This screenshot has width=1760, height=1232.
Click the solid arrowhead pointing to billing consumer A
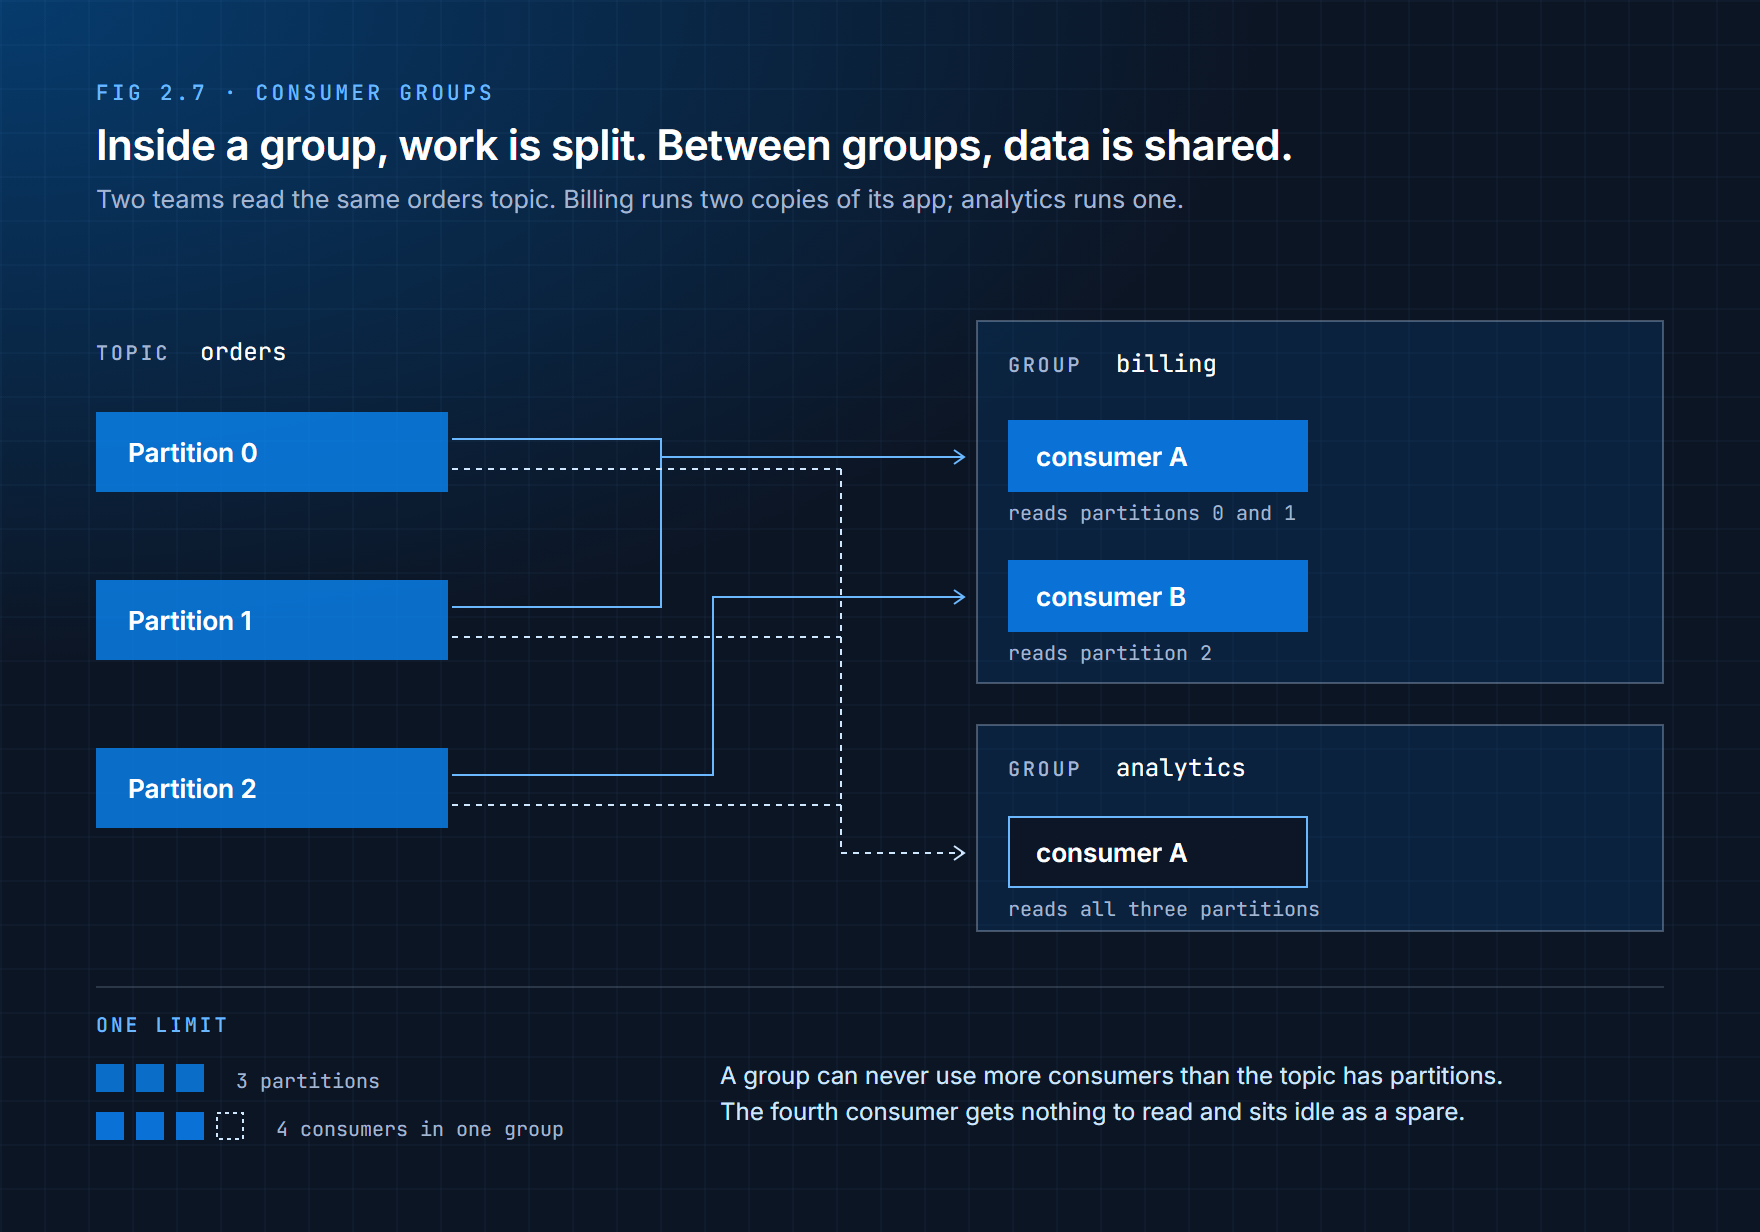[x=958, y=457]
